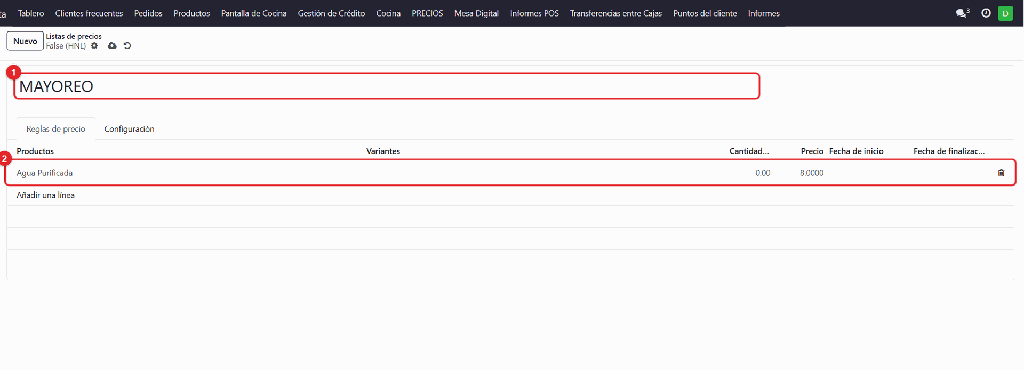The width and height of the screenshot is (1024, 370).
Task: Open the Mesa Digital menu
Action: pyautogui.click(x=476, y=13)
